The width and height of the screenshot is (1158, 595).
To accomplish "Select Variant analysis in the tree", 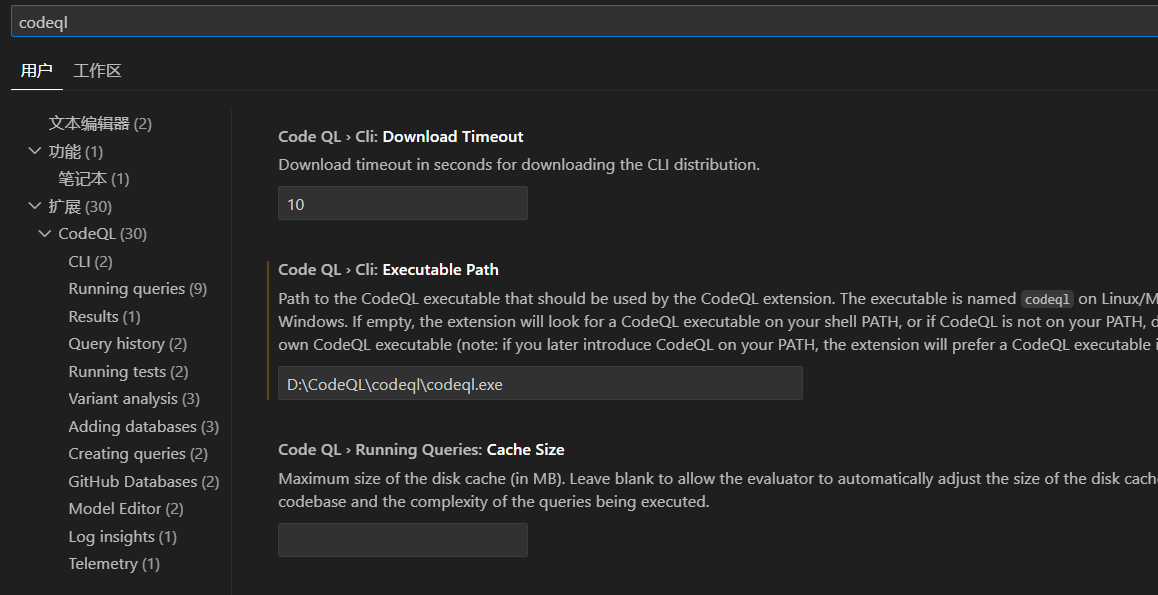I will pyautogui.click(x=134, y=399).
